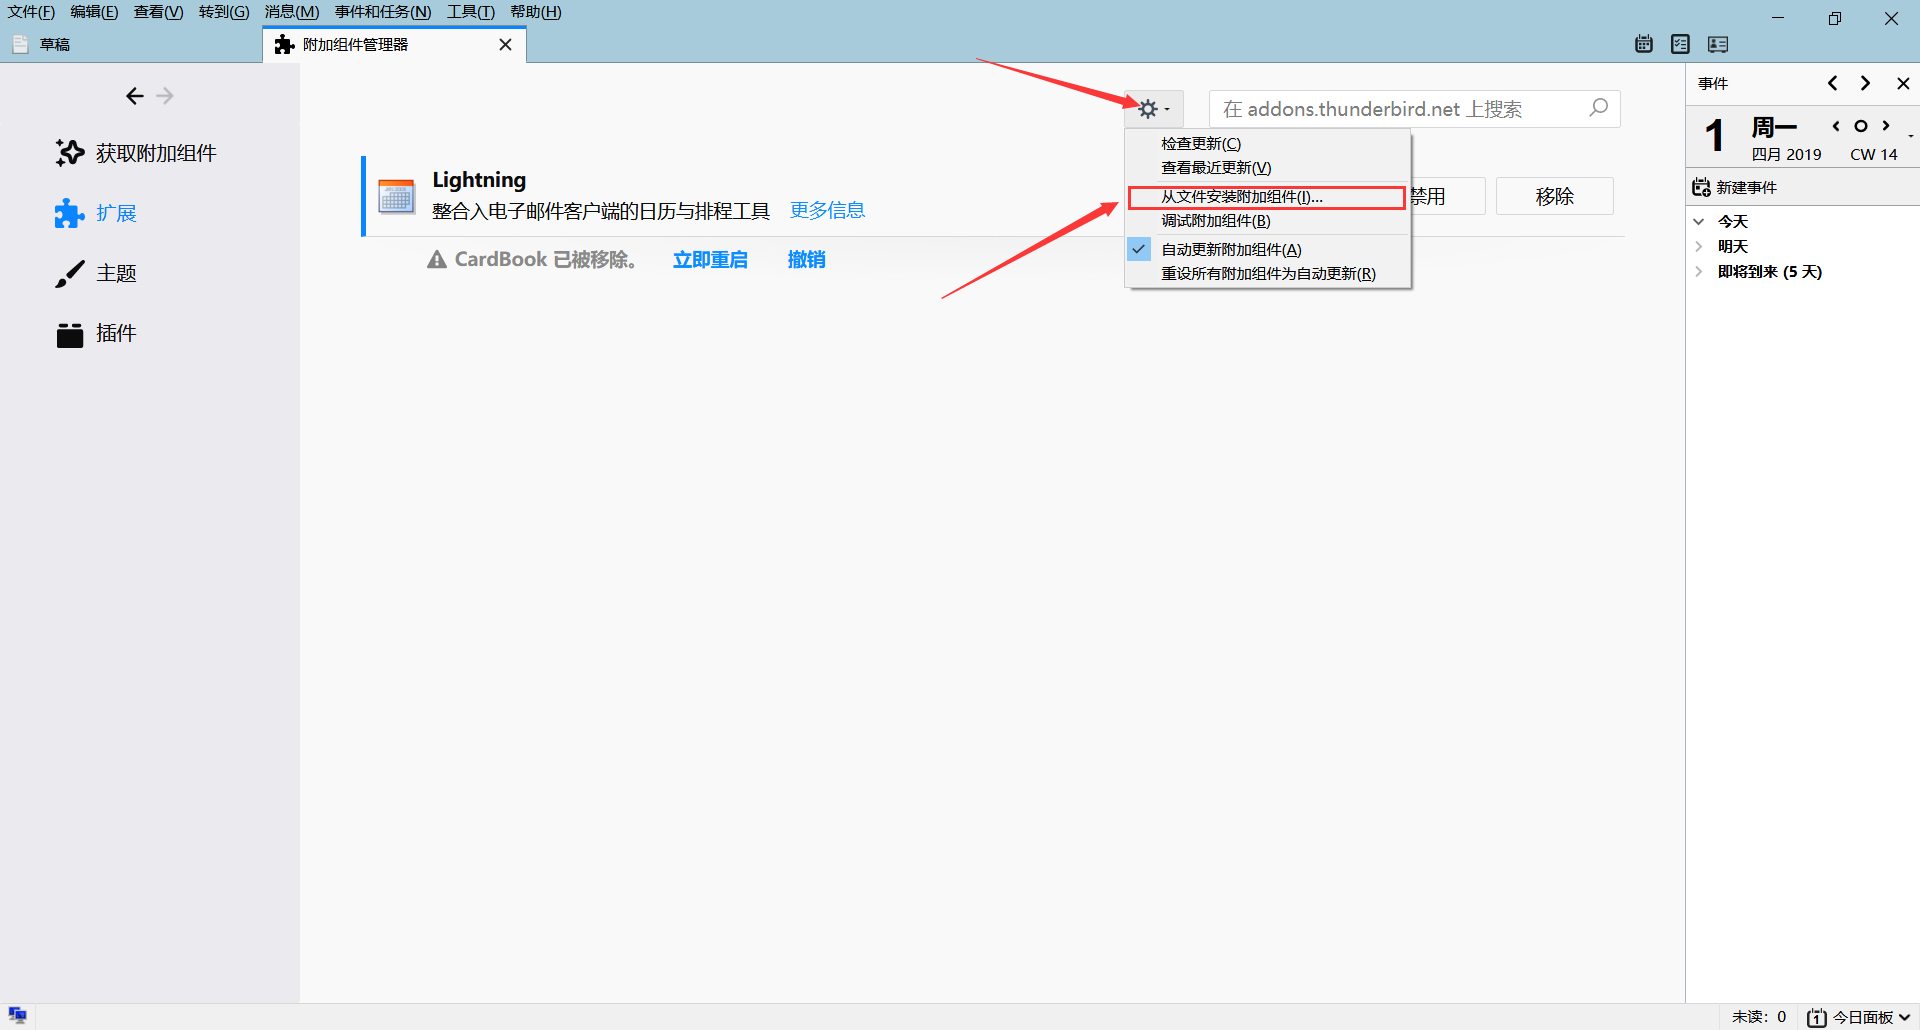The image size is (1920, 1030).
Task: Click the date number 1 in today pane
Action: click(1715, 135)
